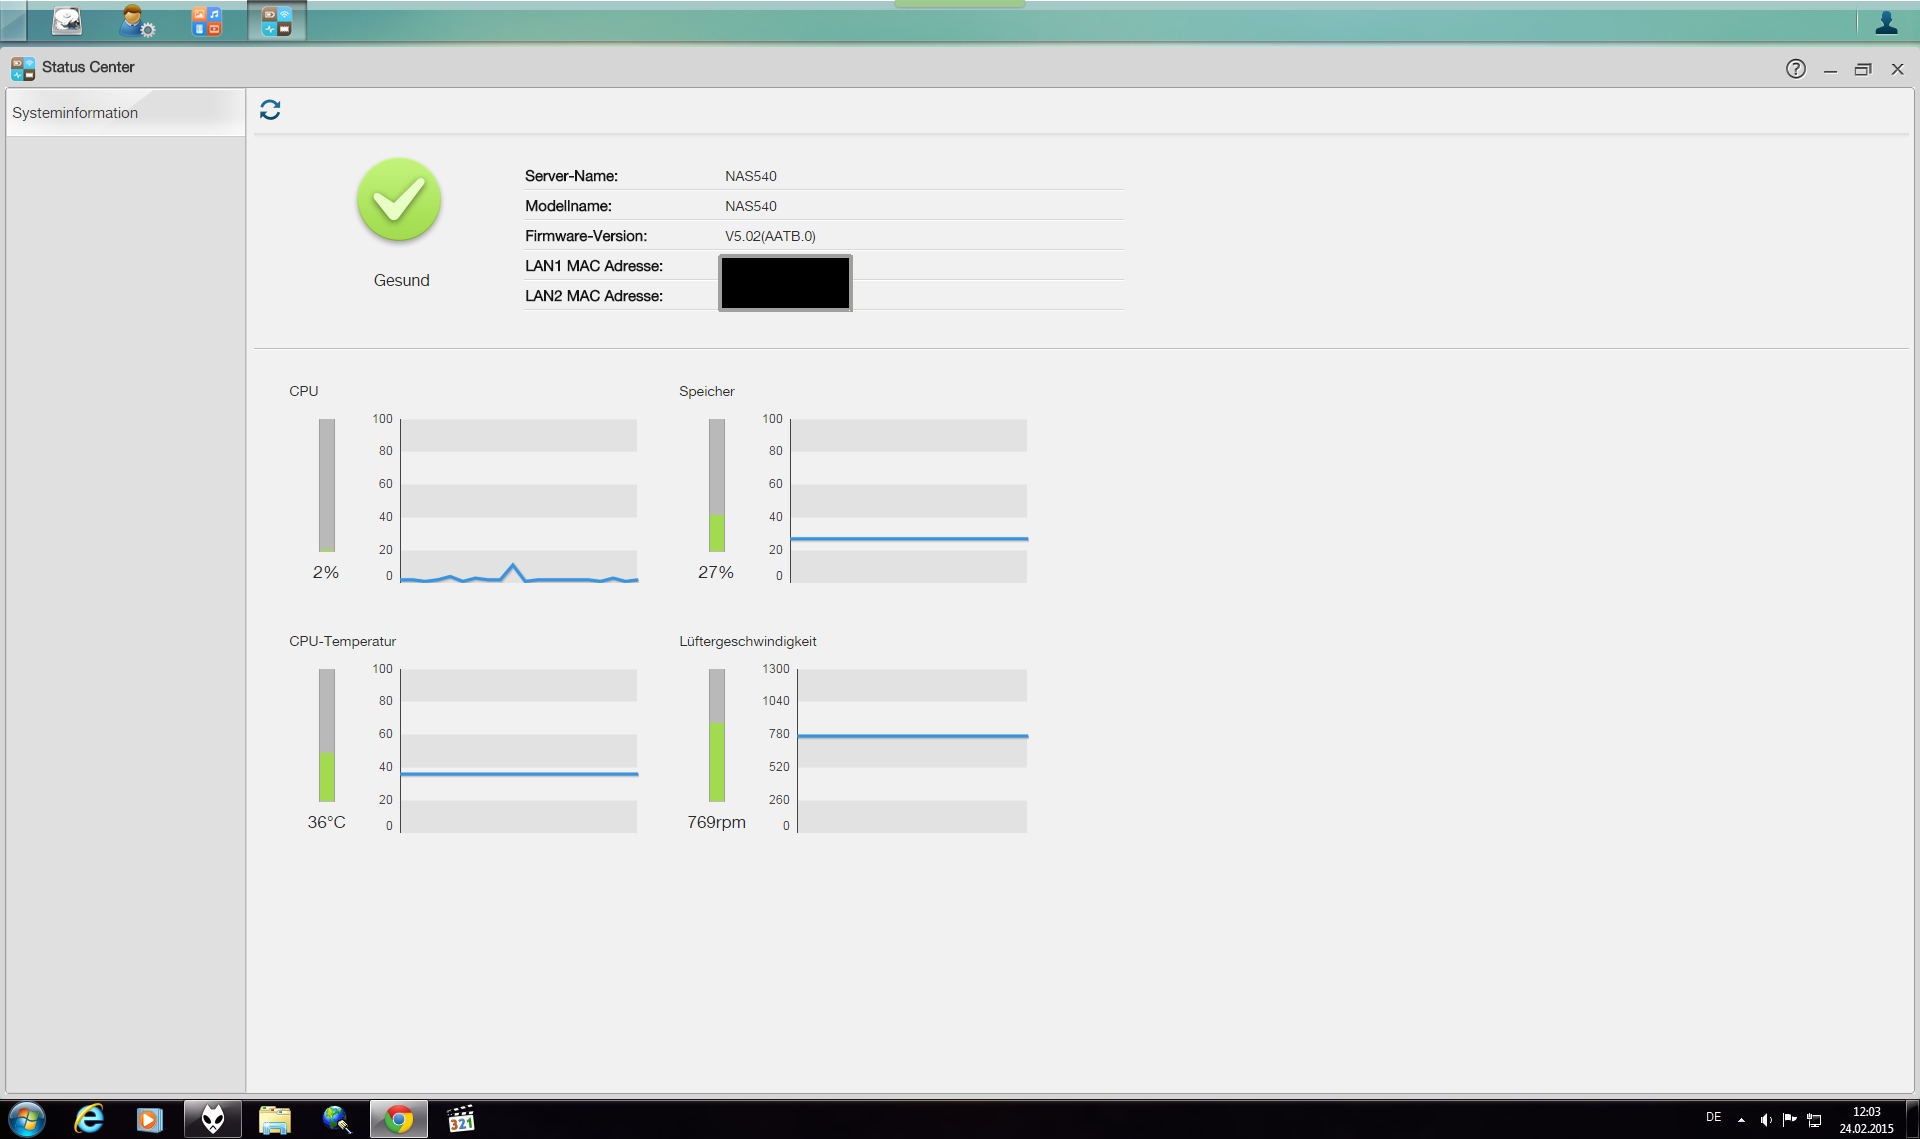Open the DE language selector in the taskbar
Viewport: 1920px width, 1139px height.
pos(1713,1117)
